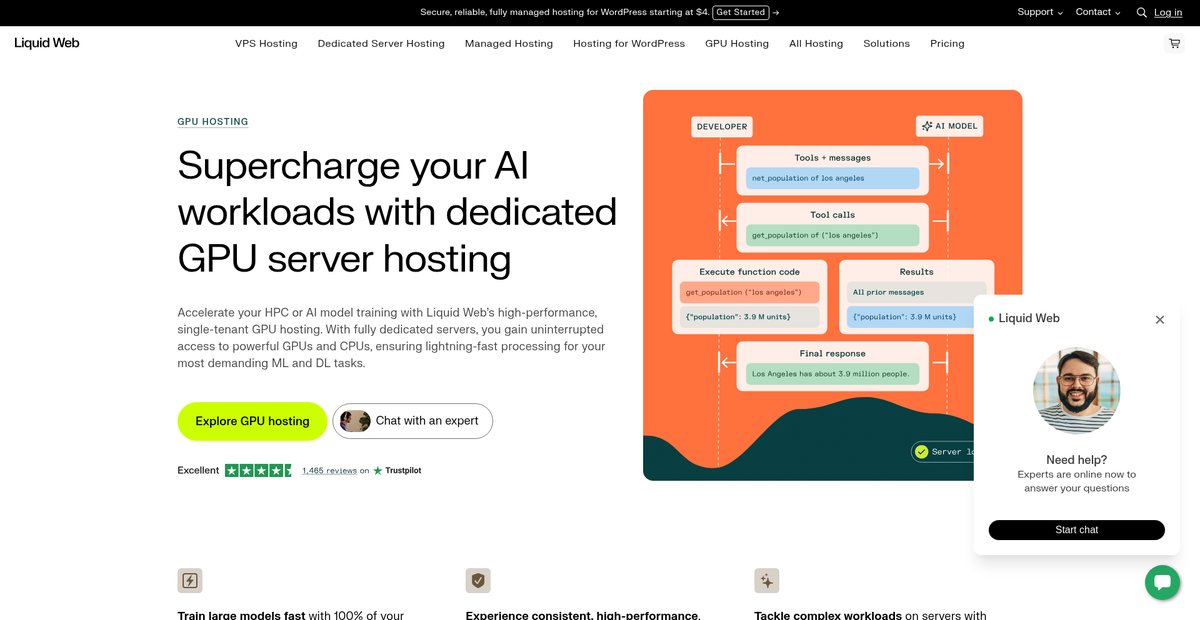Screen dimensions: 1200x620
Task: Click the green server checkmark badge
Action: (921, 452)
